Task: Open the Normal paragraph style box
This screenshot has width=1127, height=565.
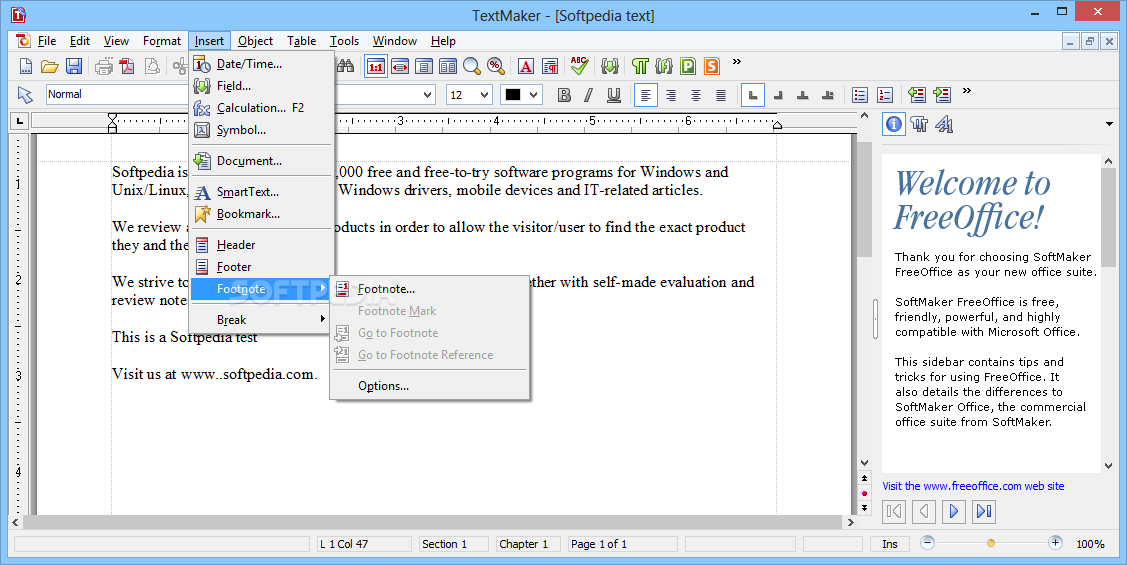Action: 115,94
